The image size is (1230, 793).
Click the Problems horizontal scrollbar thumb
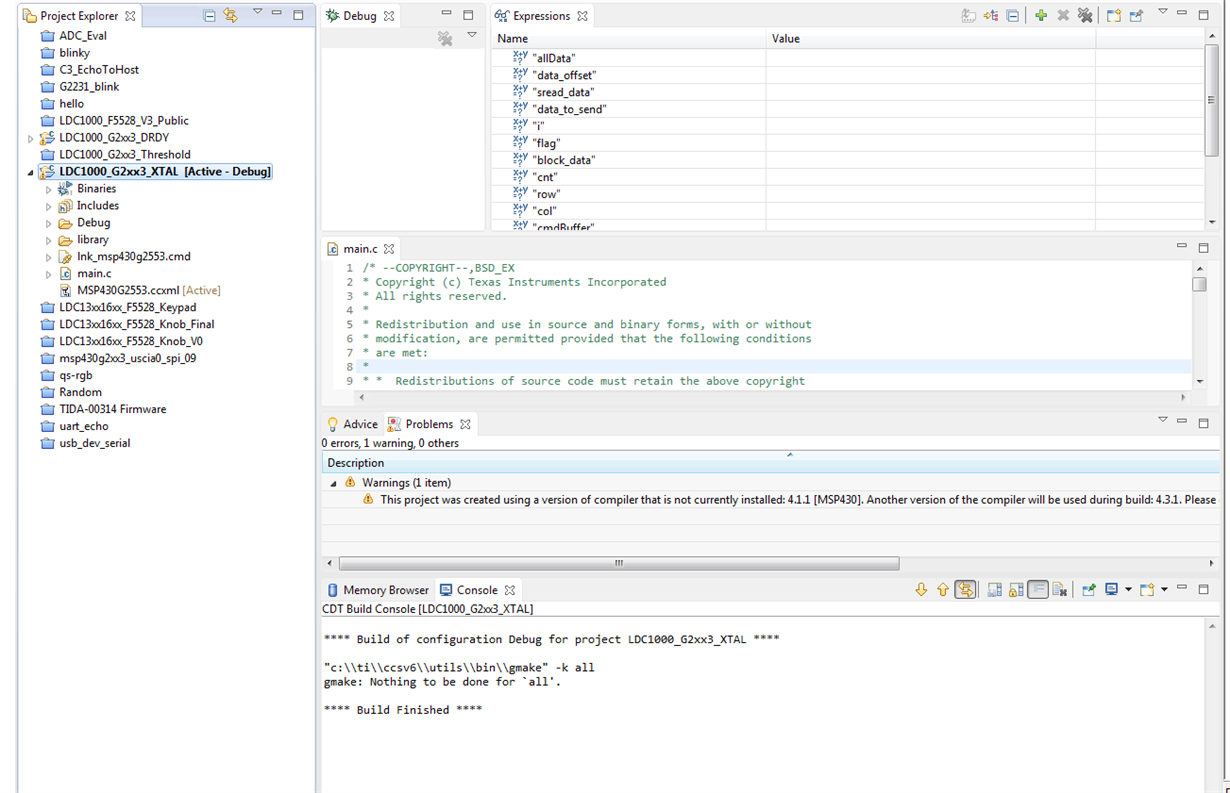[618, 563]
